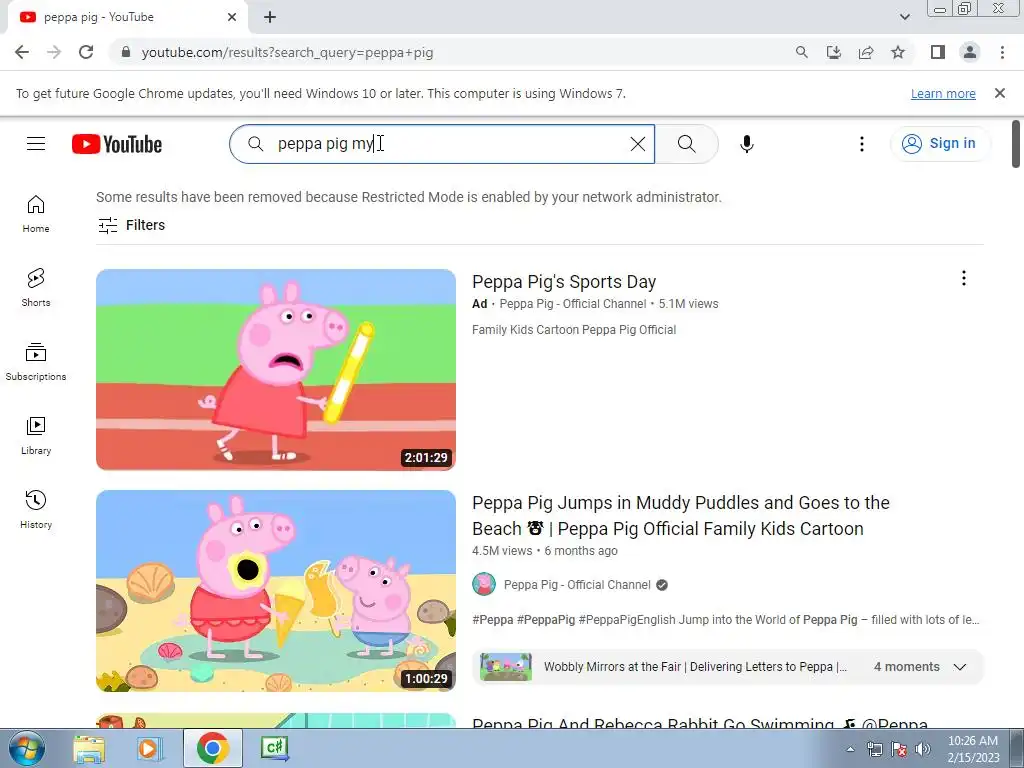Open Action Center flag icon in tray

point(899,749)
